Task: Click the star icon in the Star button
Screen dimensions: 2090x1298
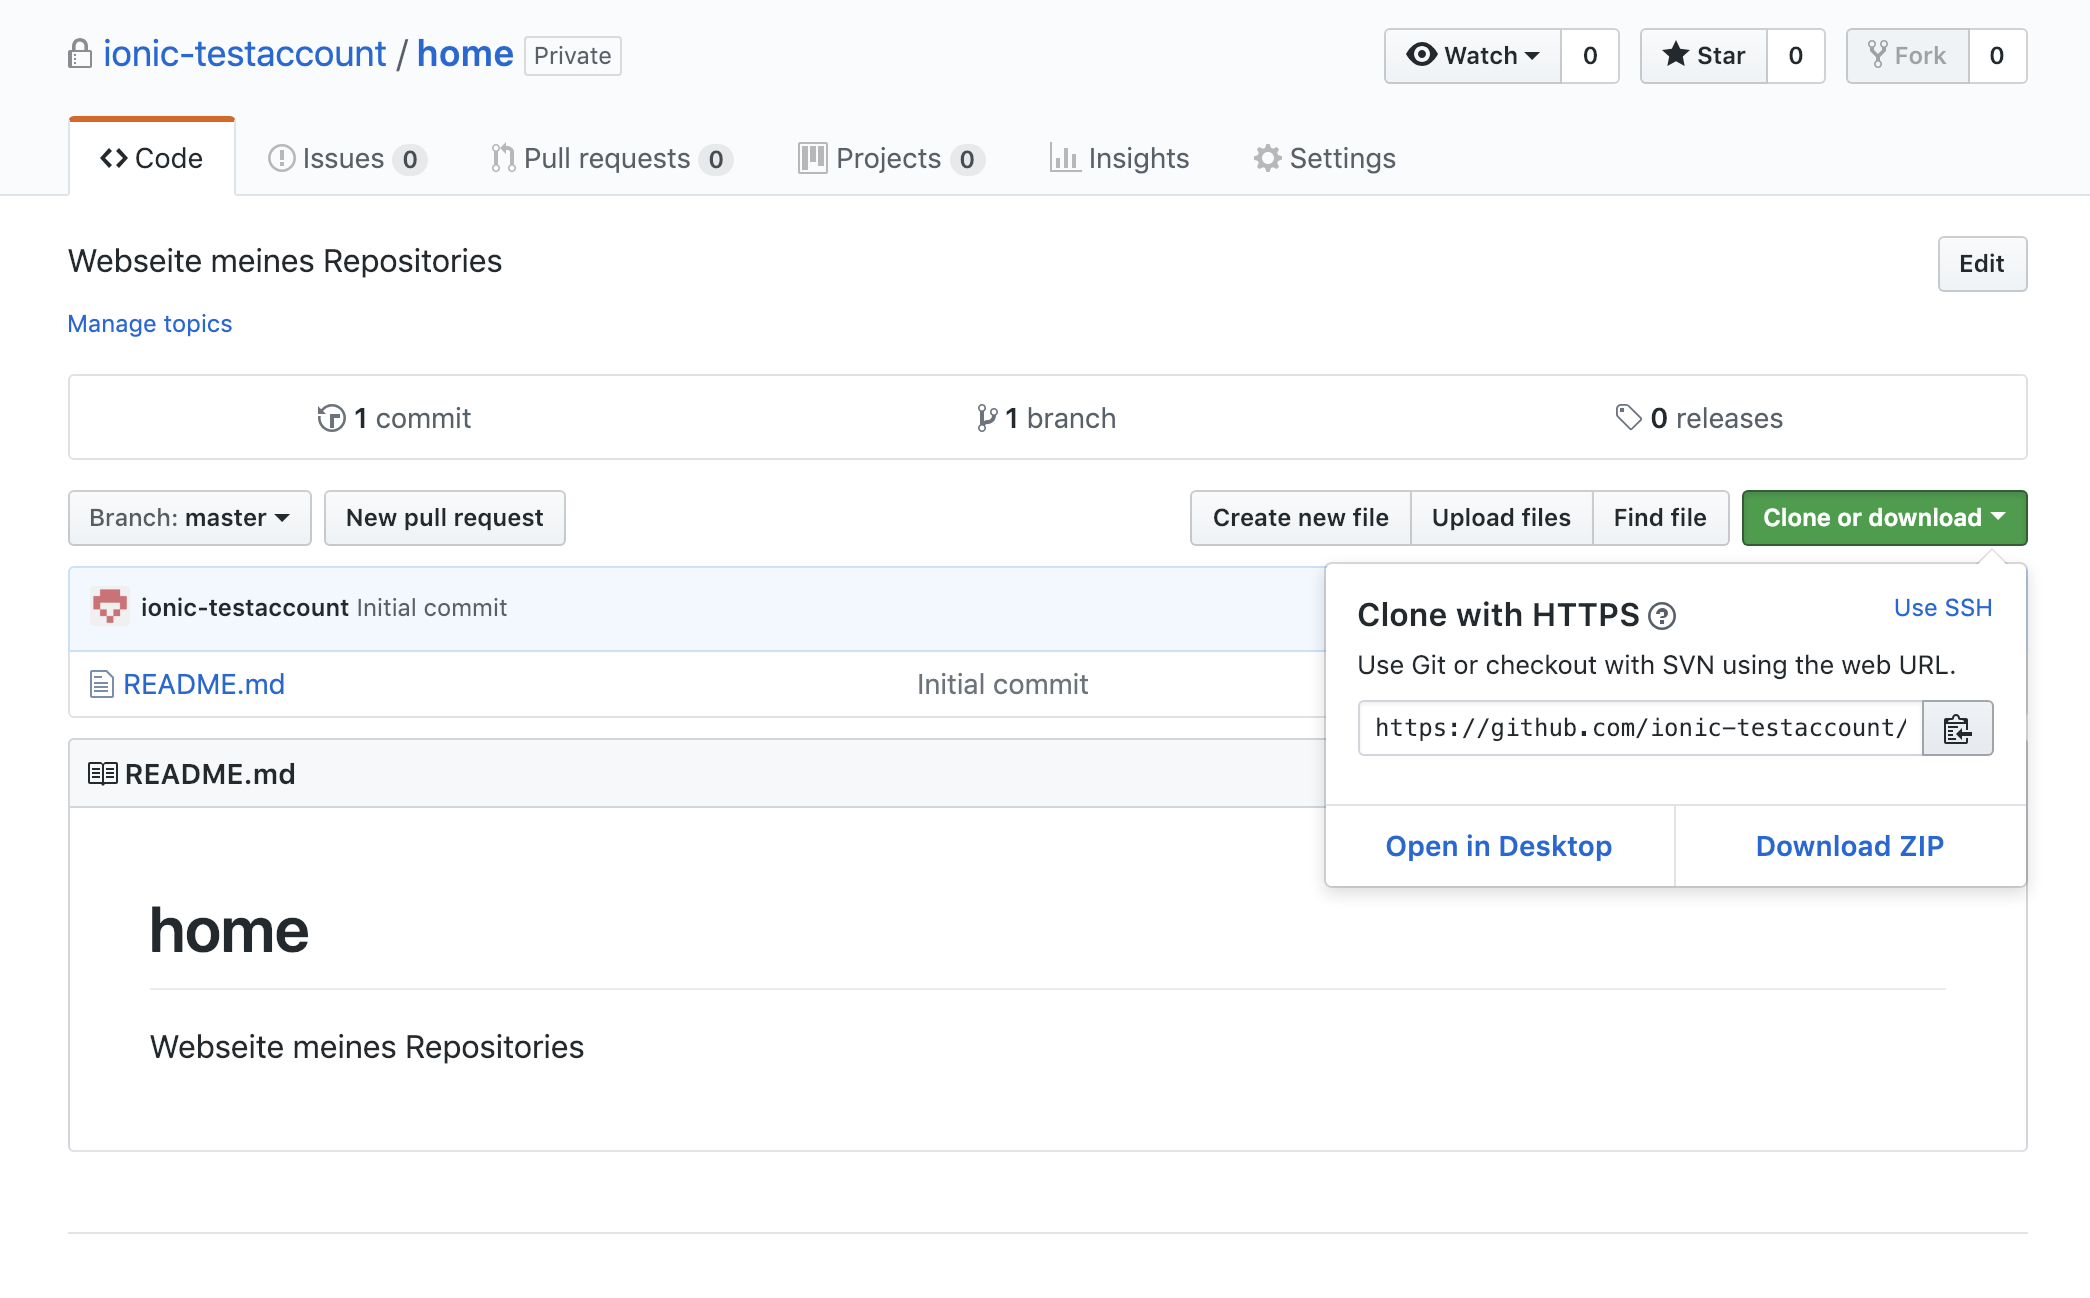Action: 1675,55
